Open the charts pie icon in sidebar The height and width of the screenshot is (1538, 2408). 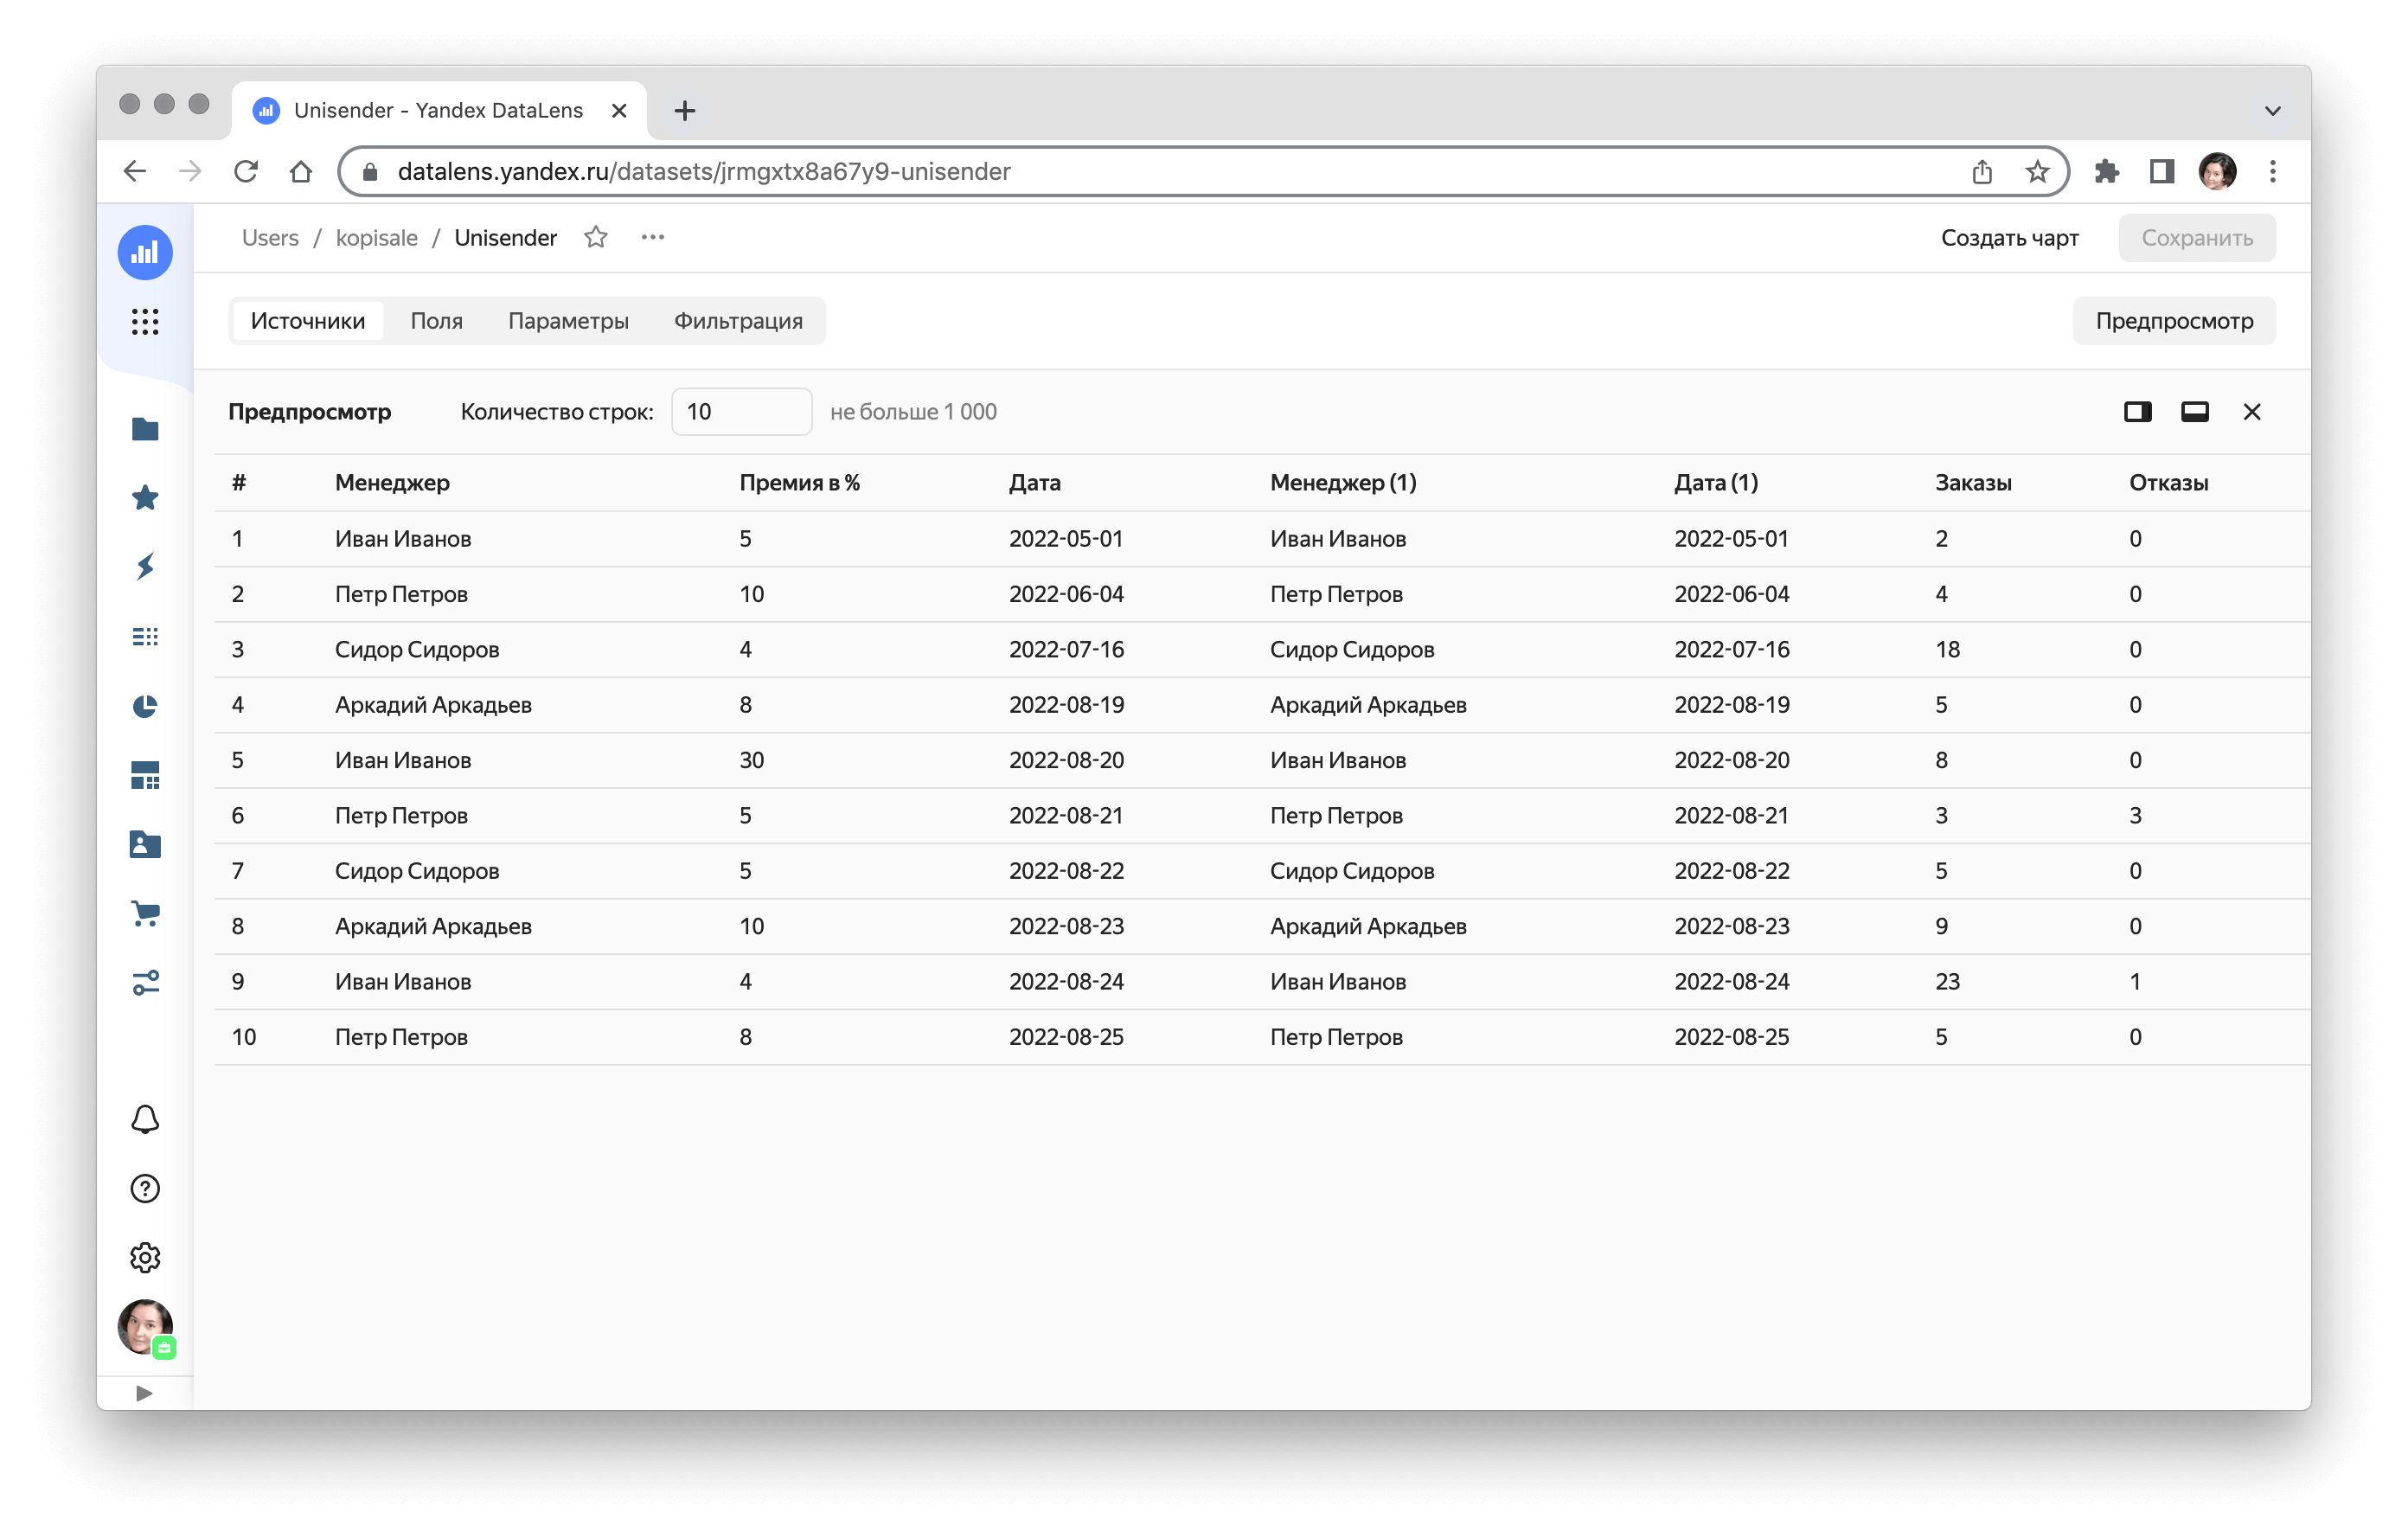145,706
